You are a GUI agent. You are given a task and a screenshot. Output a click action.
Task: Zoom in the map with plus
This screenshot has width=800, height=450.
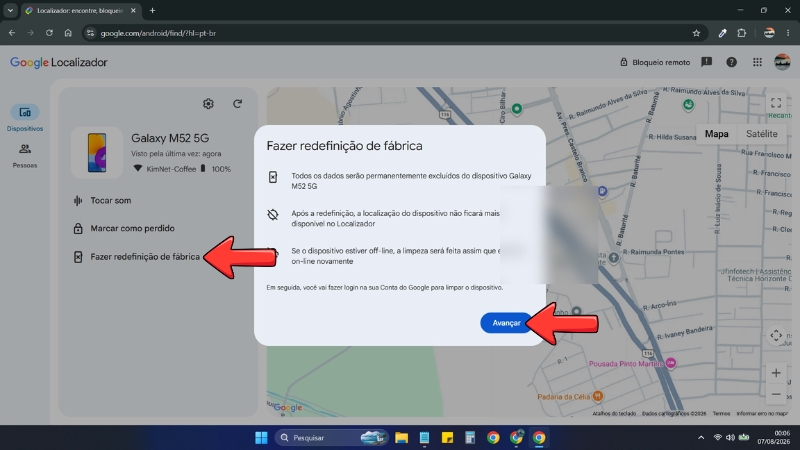[776, 373]
